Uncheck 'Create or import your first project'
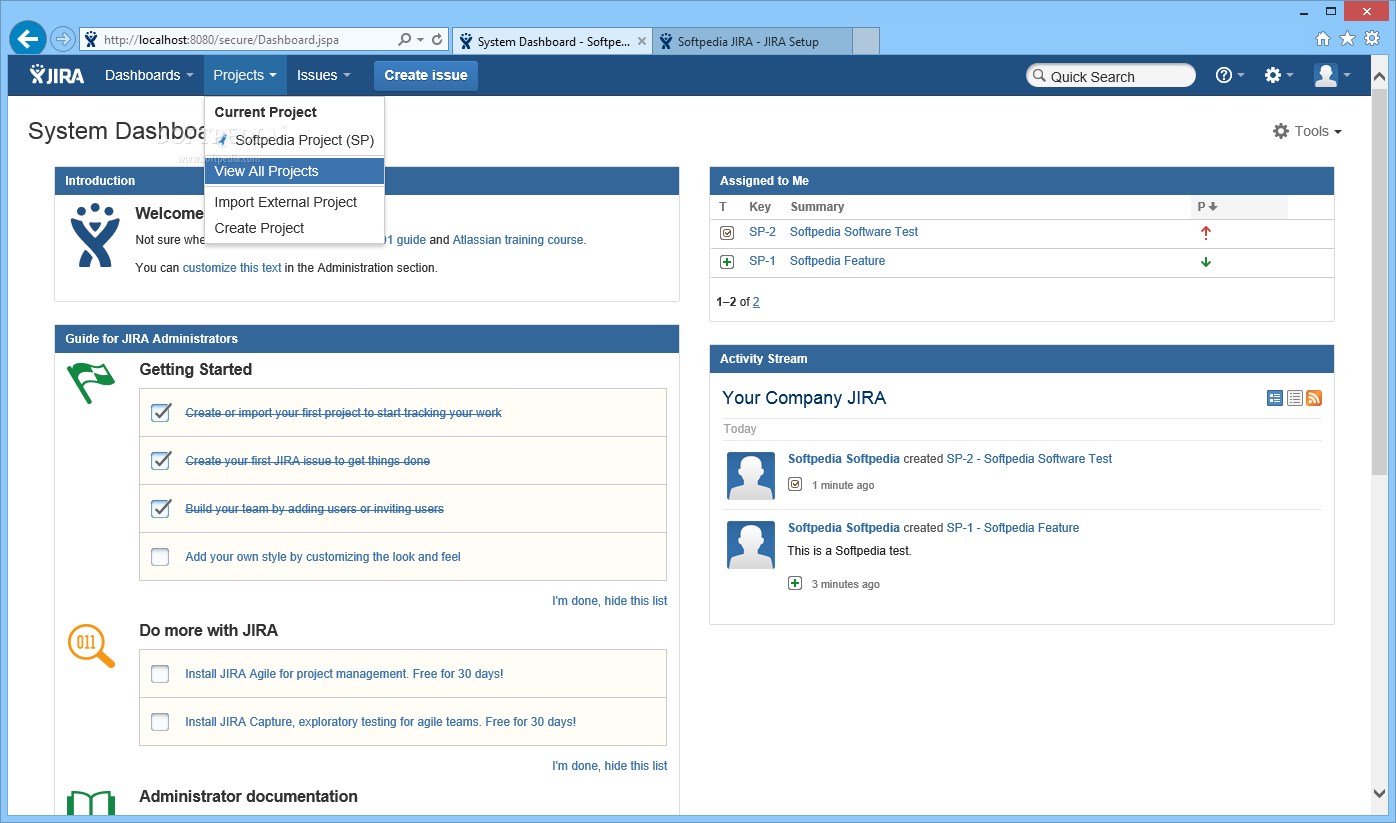 [x=160, y=413]
